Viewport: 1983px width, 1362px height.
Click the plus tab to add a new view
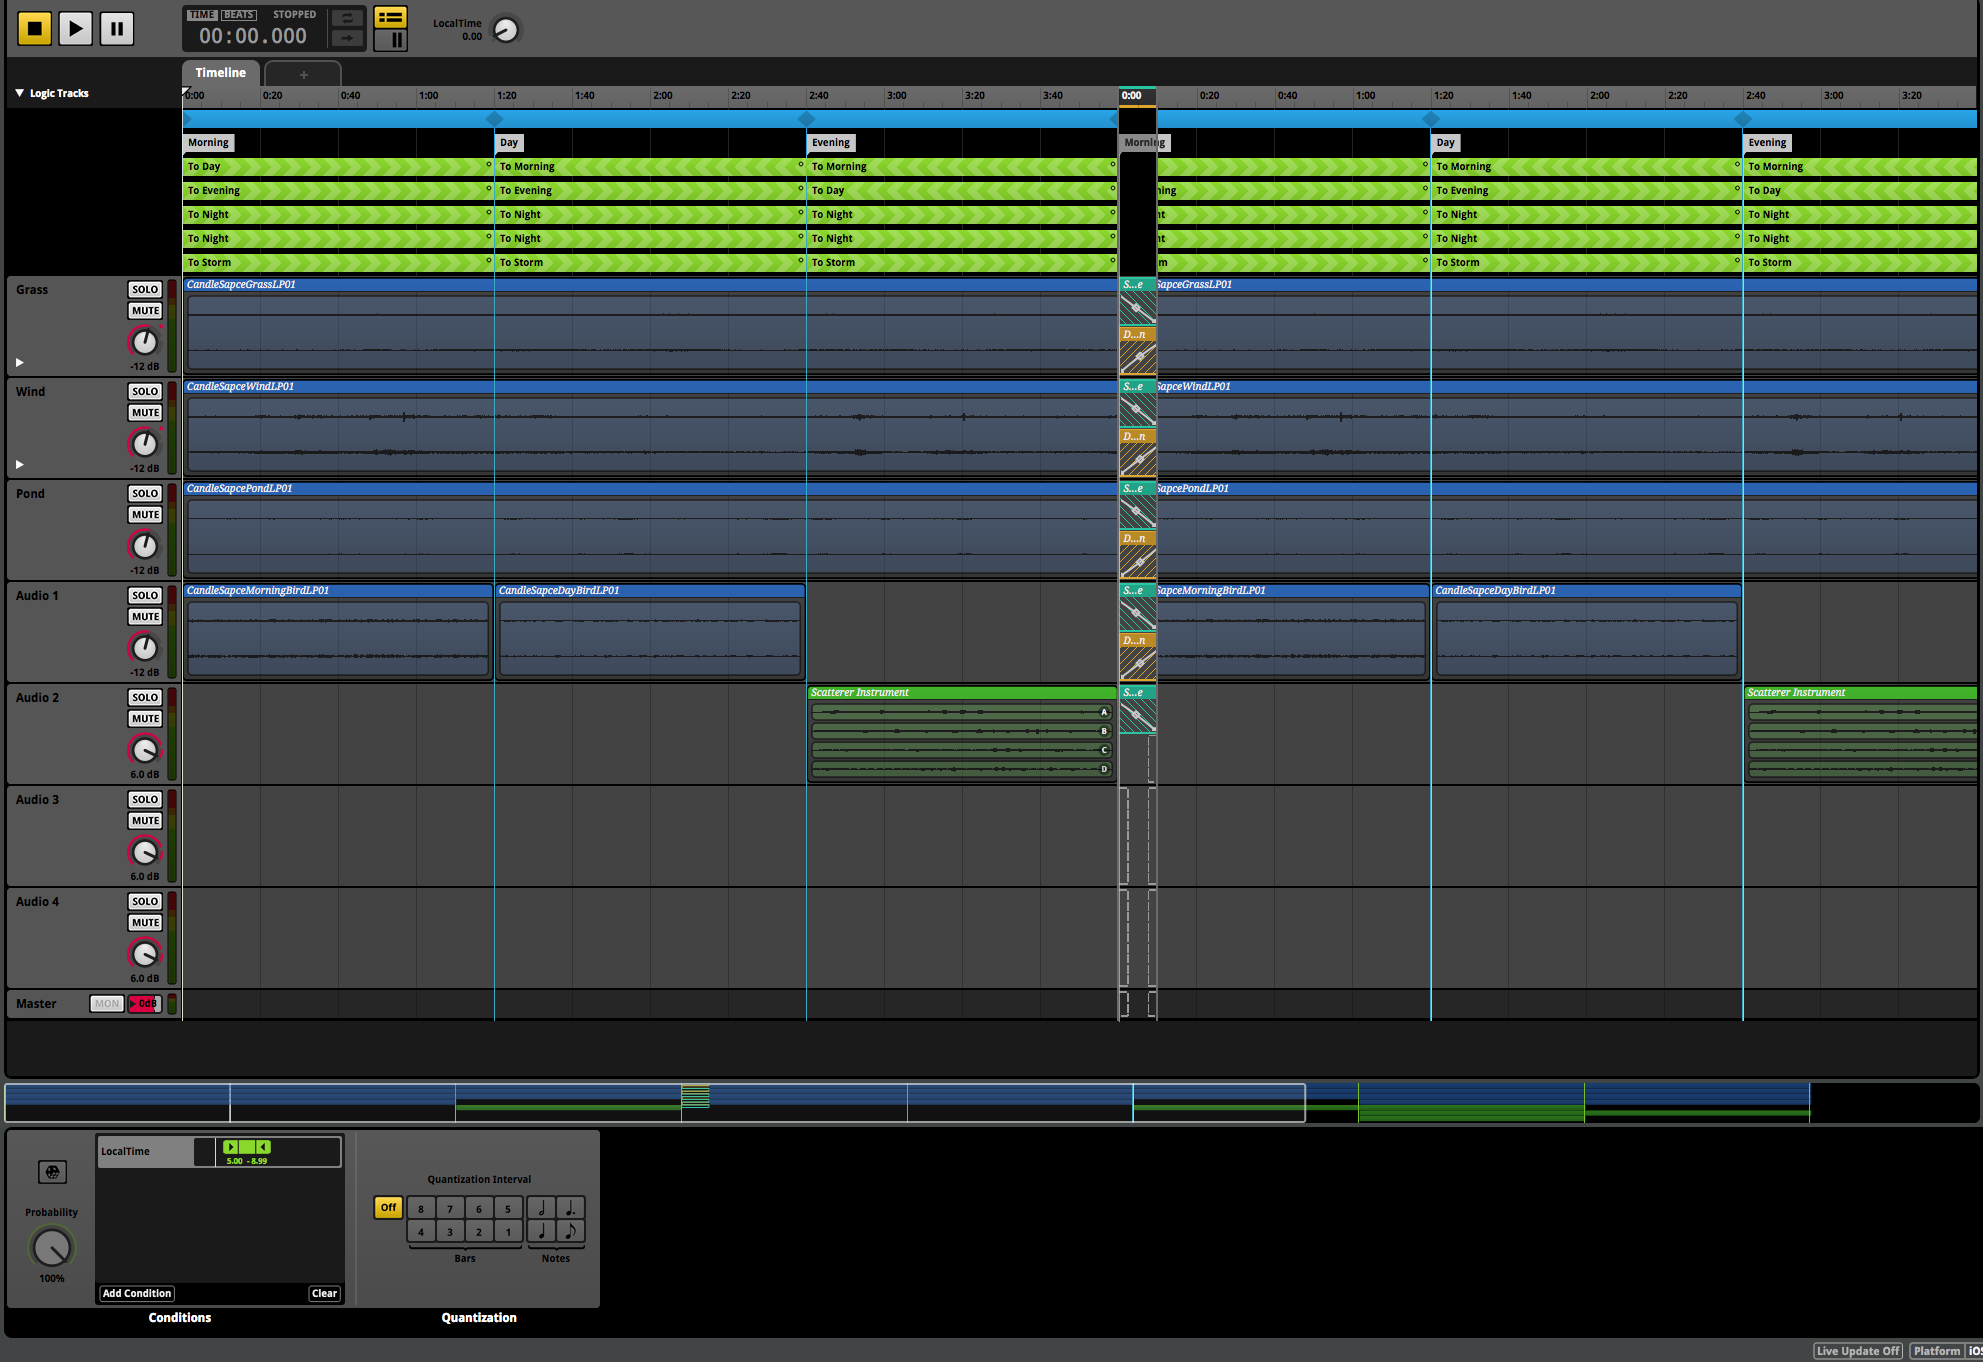coord(303,73)
